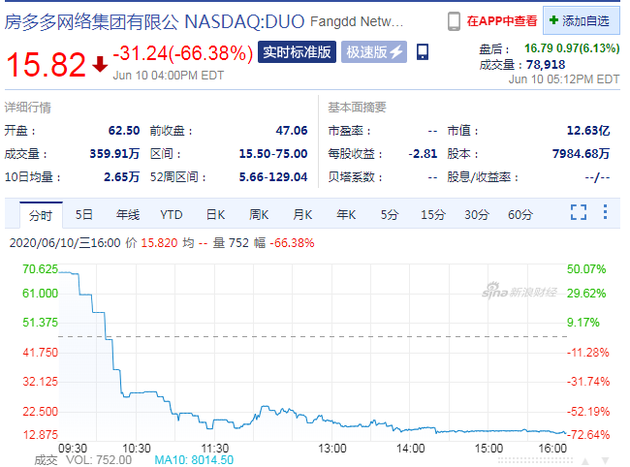630x467 pixels.
Task: Select the 分时 chart tab
Action: pyautogui.click(x=41, y=215)
